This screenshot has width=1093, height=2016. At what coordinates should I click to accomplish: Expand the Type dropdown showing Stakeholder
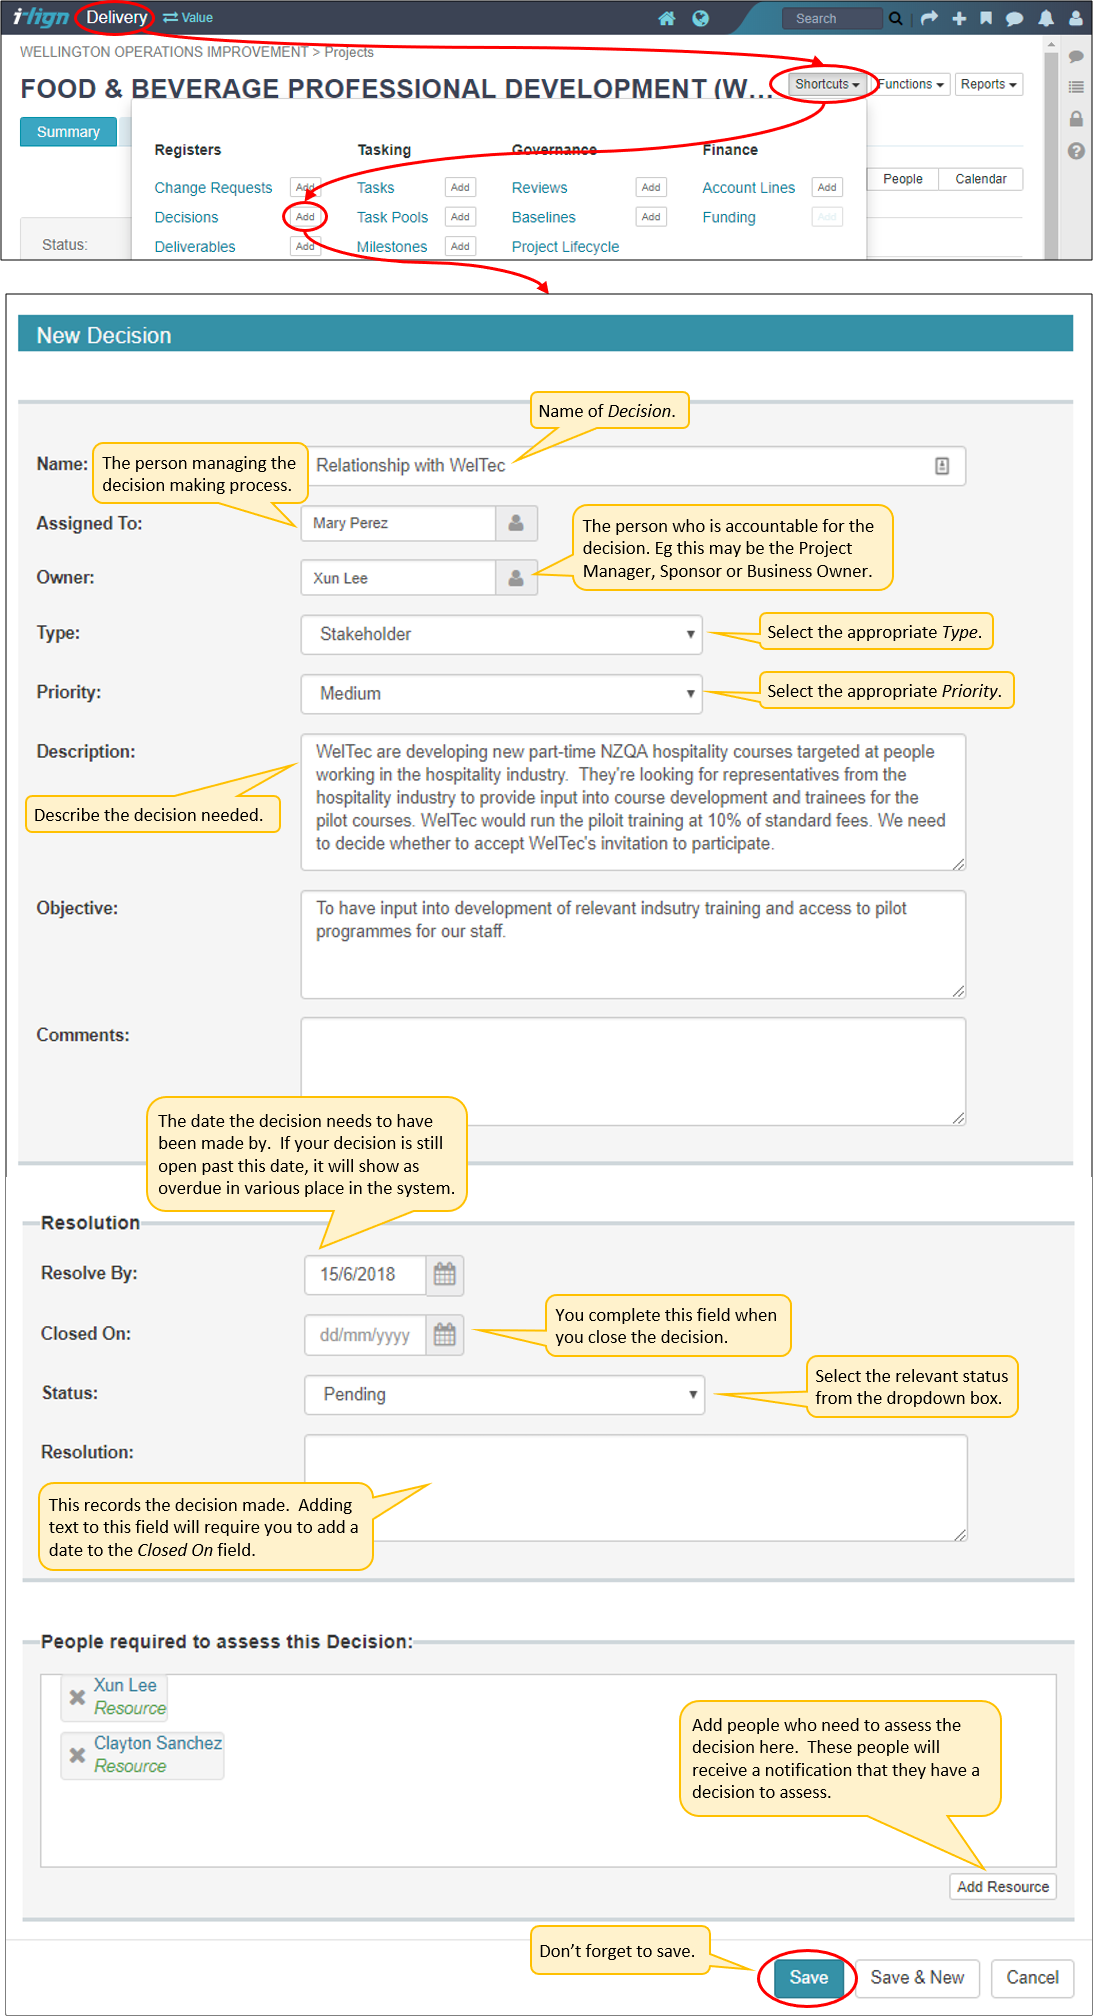click(501, 634)
